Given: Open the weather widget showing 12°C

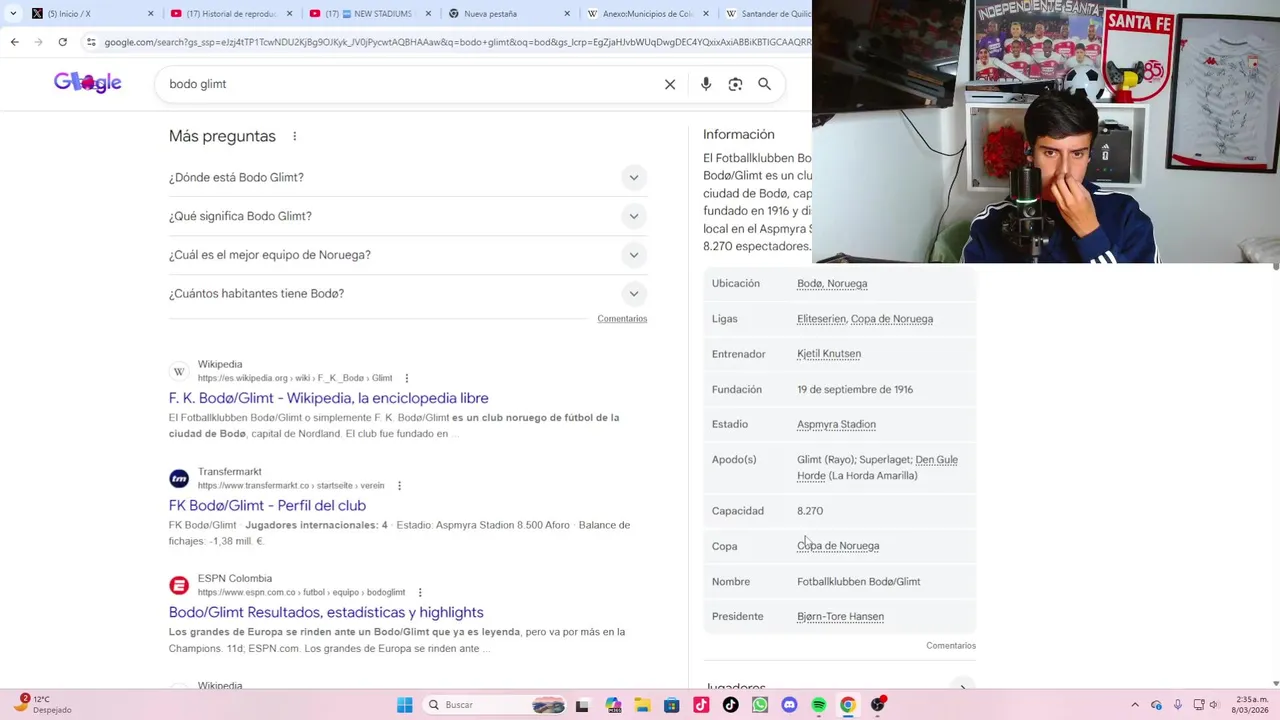Looking at the screenshot, I should pos(42,705).
